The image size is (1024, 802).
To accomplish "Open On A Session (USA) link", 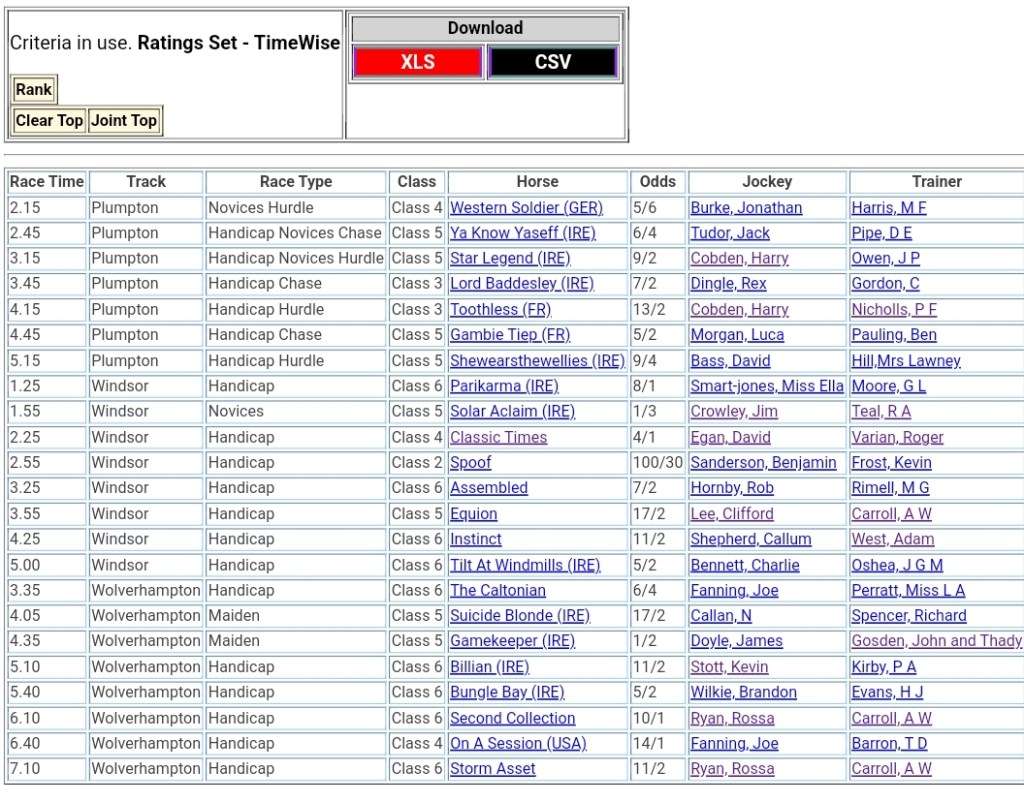I will [x=518, y=743].
